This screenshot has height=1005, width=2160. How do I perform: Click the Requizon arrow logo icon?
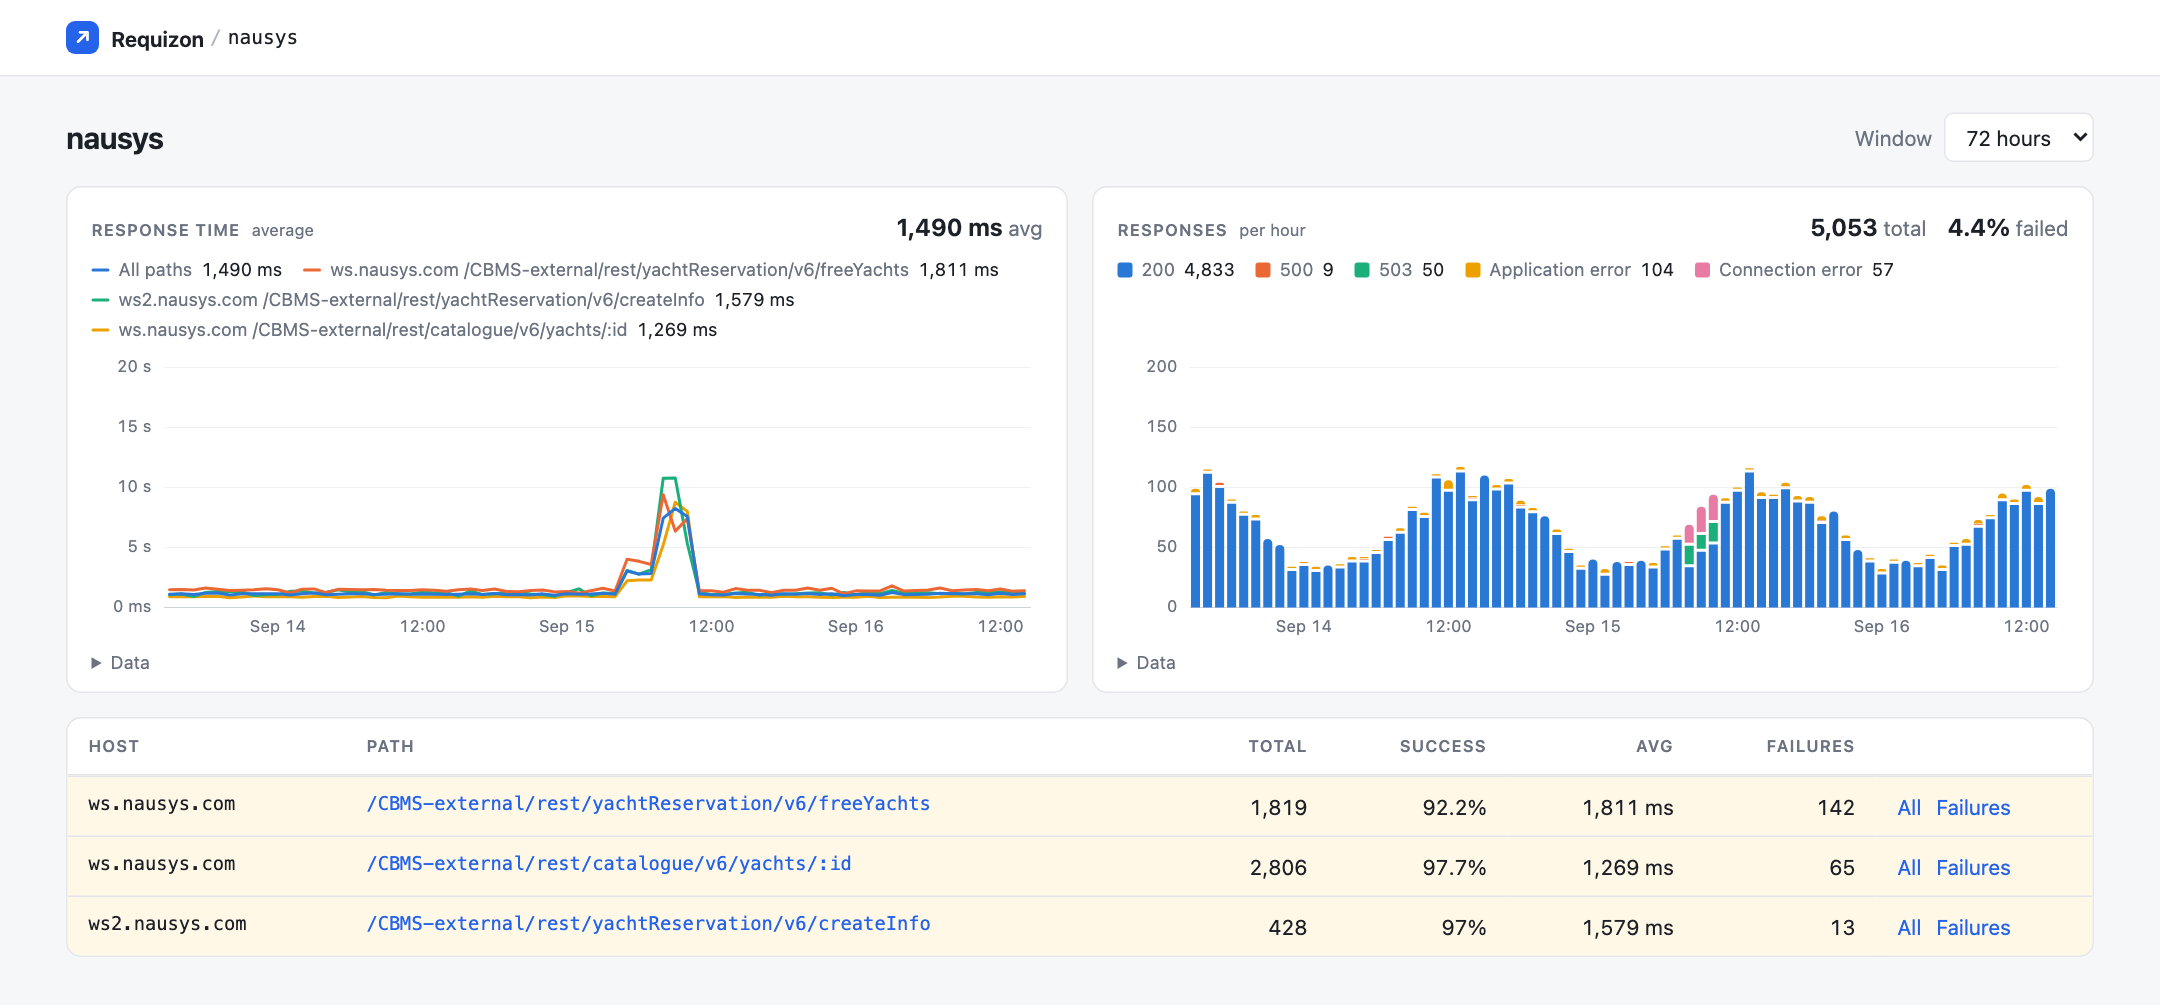(82, 38)
